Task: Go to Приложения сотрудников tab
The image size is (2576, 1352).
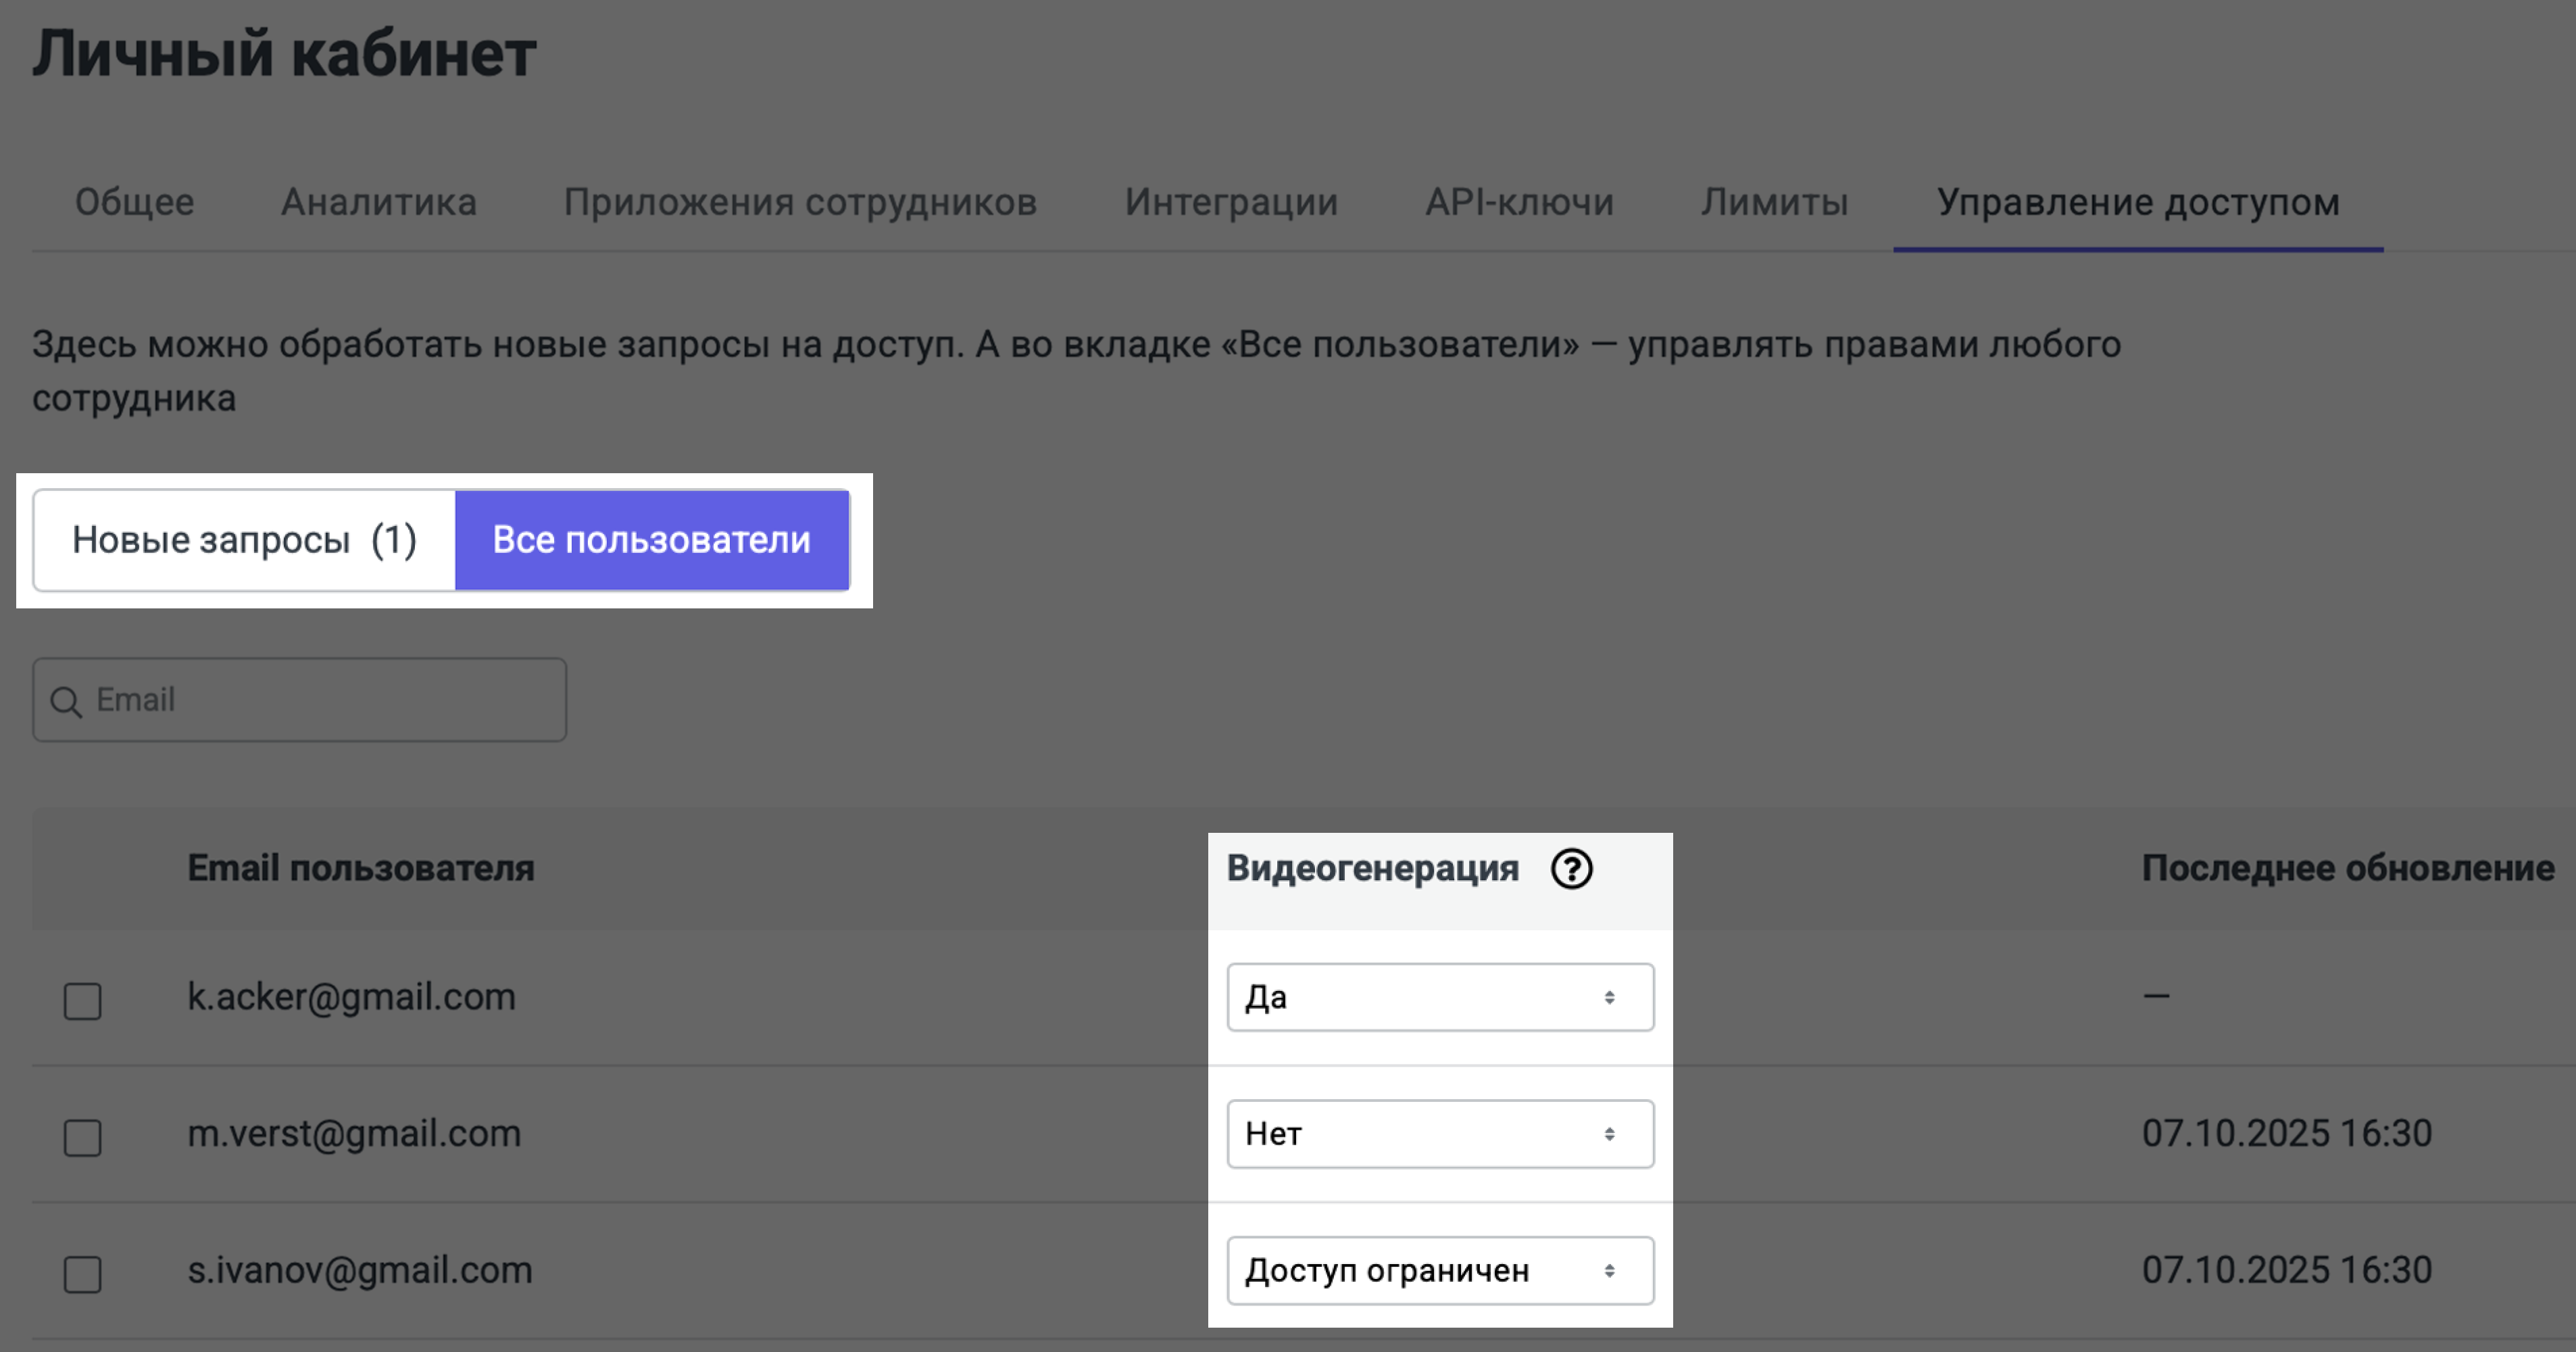Action: [x=800, y=202]
